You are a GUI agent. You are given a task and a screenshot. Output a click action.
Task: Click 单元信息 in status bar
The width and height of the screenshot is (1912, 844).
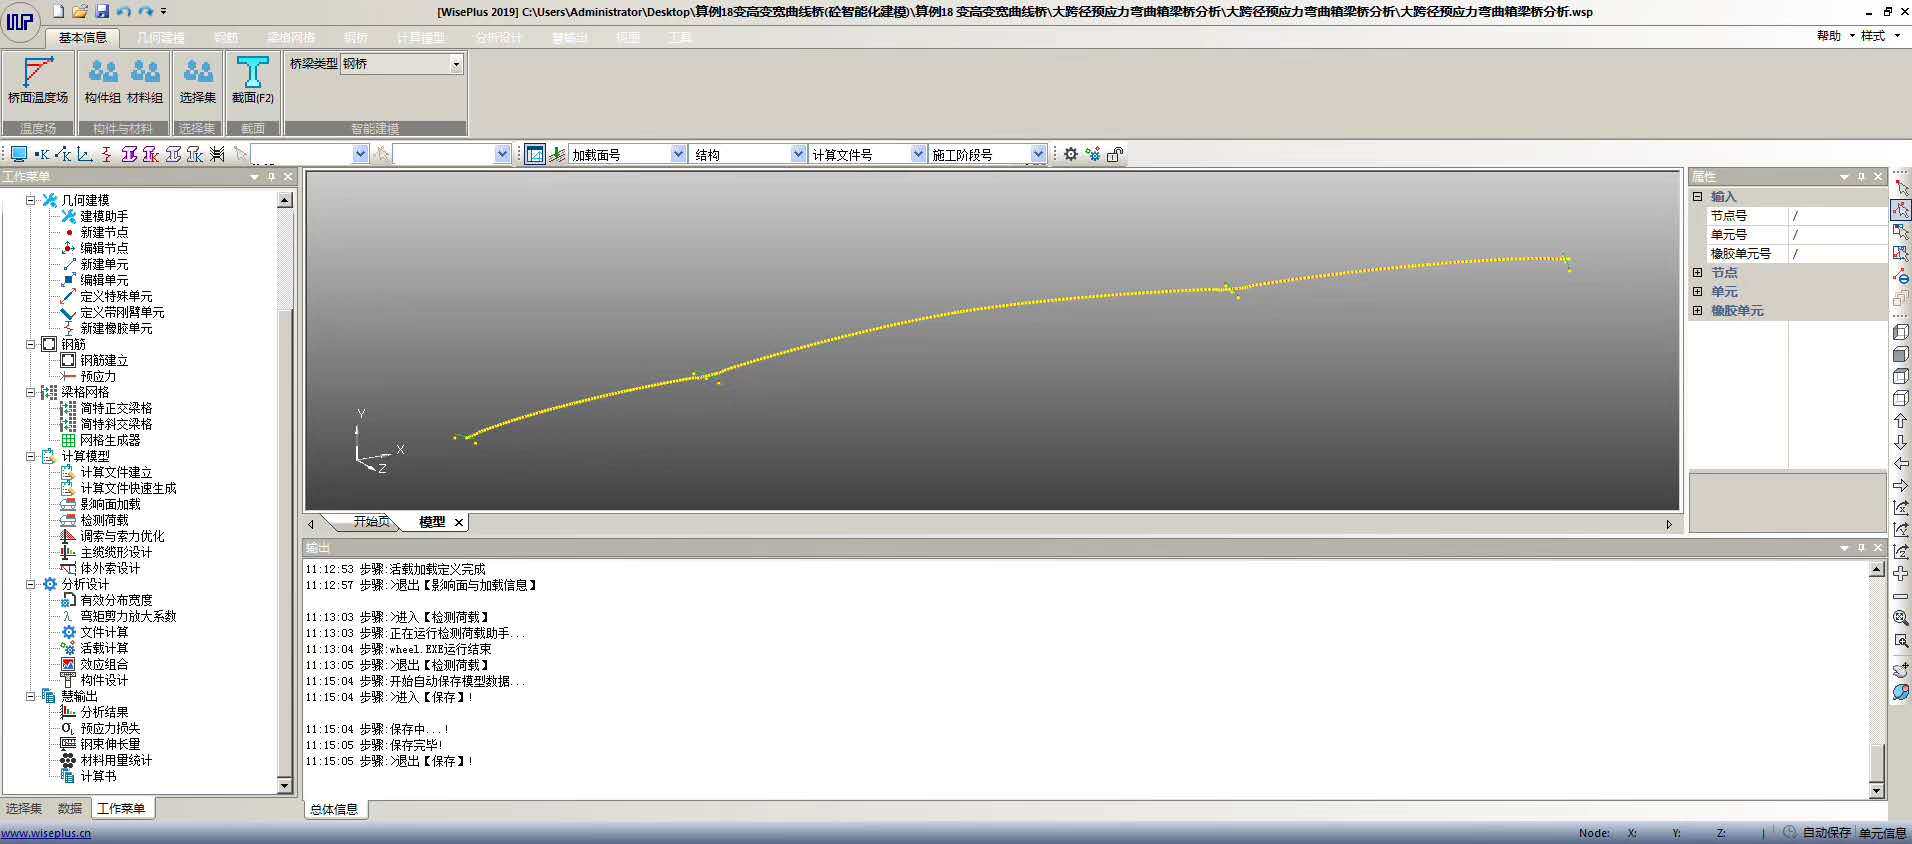click(x=1883, y=833)
